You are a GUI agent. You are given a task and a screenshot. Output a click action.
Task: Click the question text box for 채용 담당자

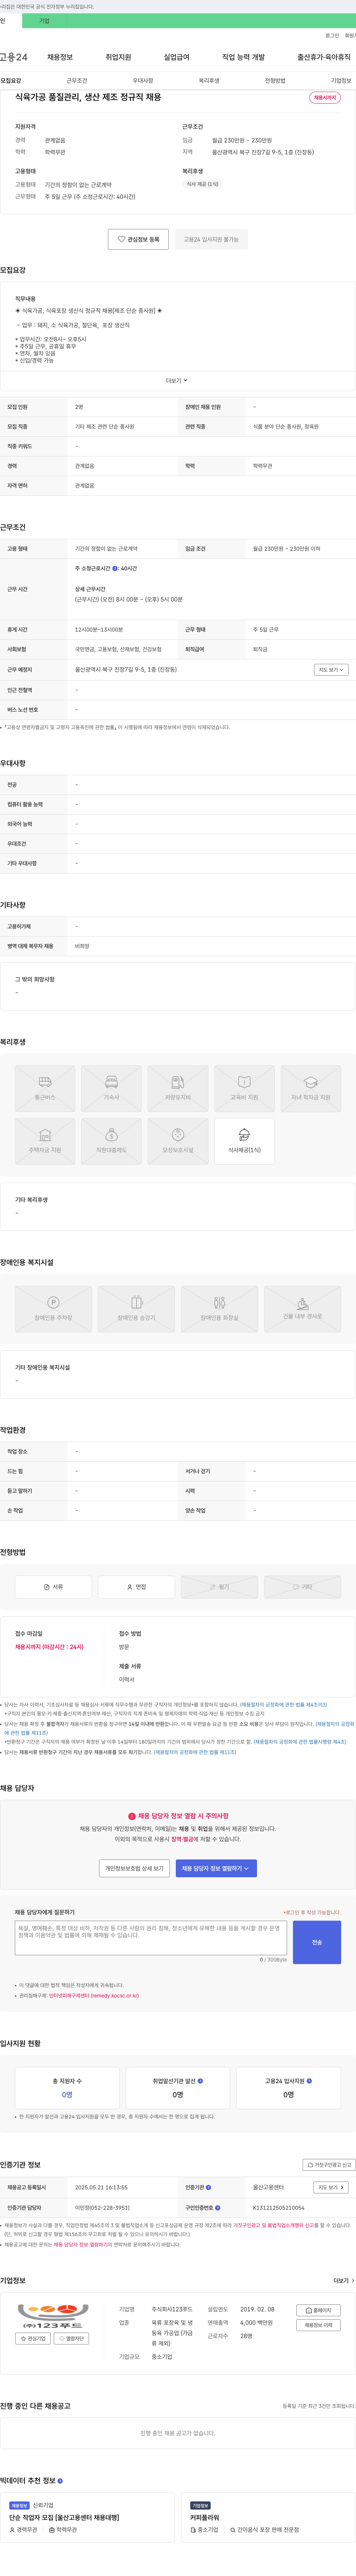point(151,1938)
